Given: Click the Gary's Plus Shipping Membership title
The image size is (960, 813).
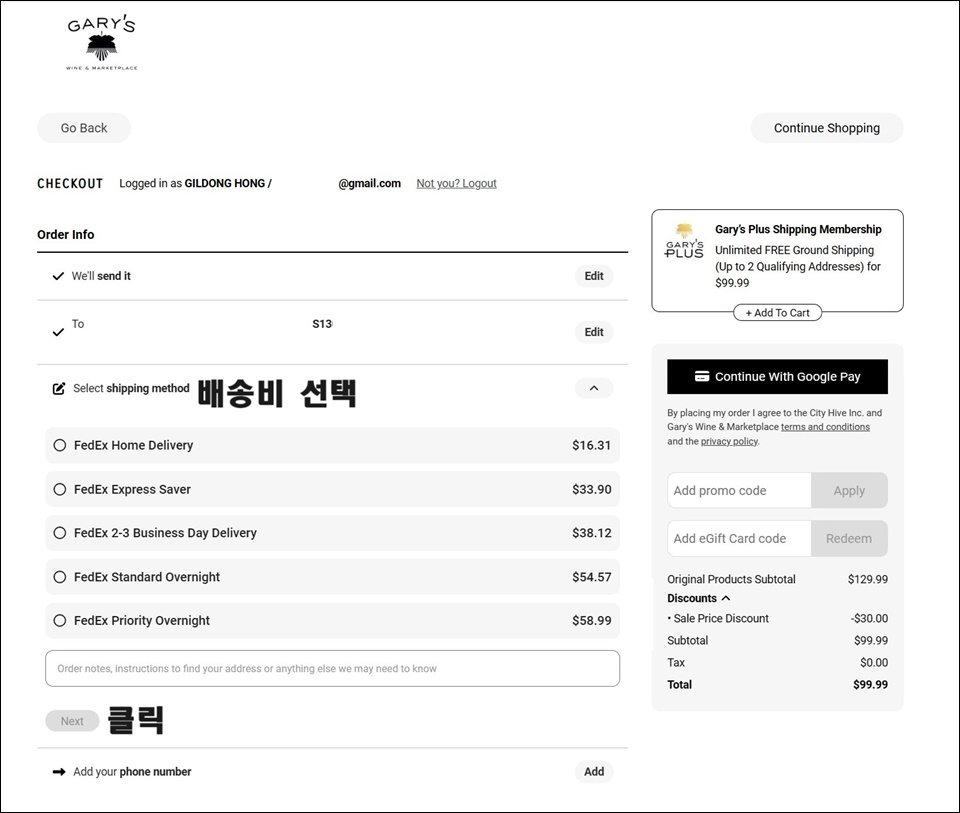Looking at the screenshot, I should coord(798,230).
